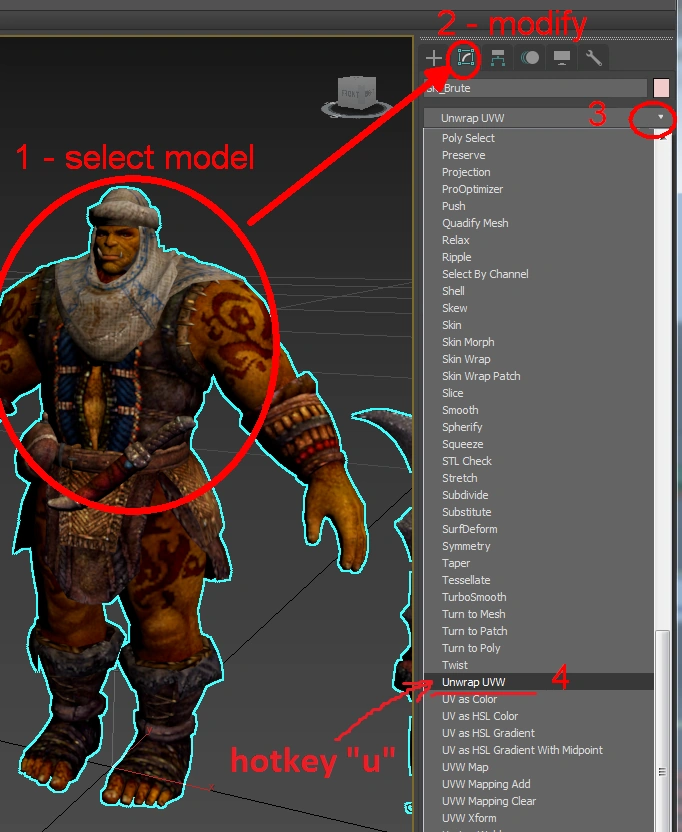This screenshot has height=832, width=682.
Task: Apply STL Check modifier
Action: (467, 461)
